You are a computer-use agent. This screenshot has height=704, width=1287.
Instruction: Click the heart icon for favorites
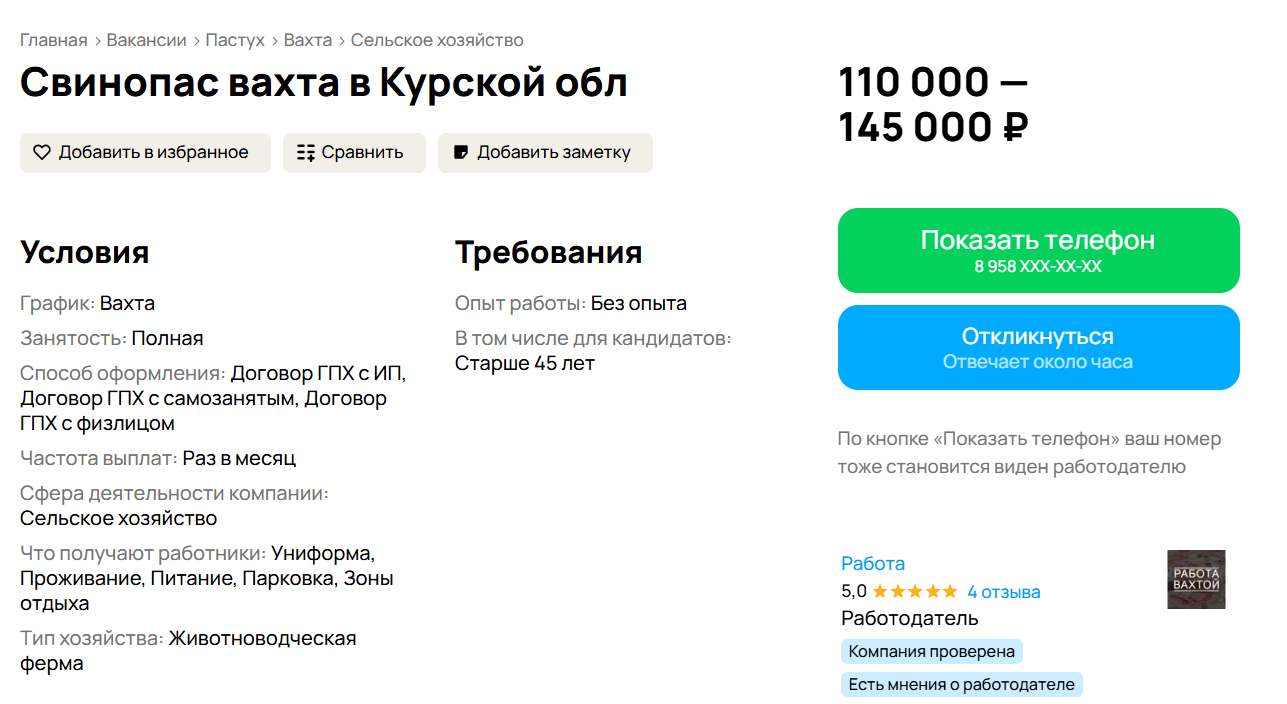(42, 153)
